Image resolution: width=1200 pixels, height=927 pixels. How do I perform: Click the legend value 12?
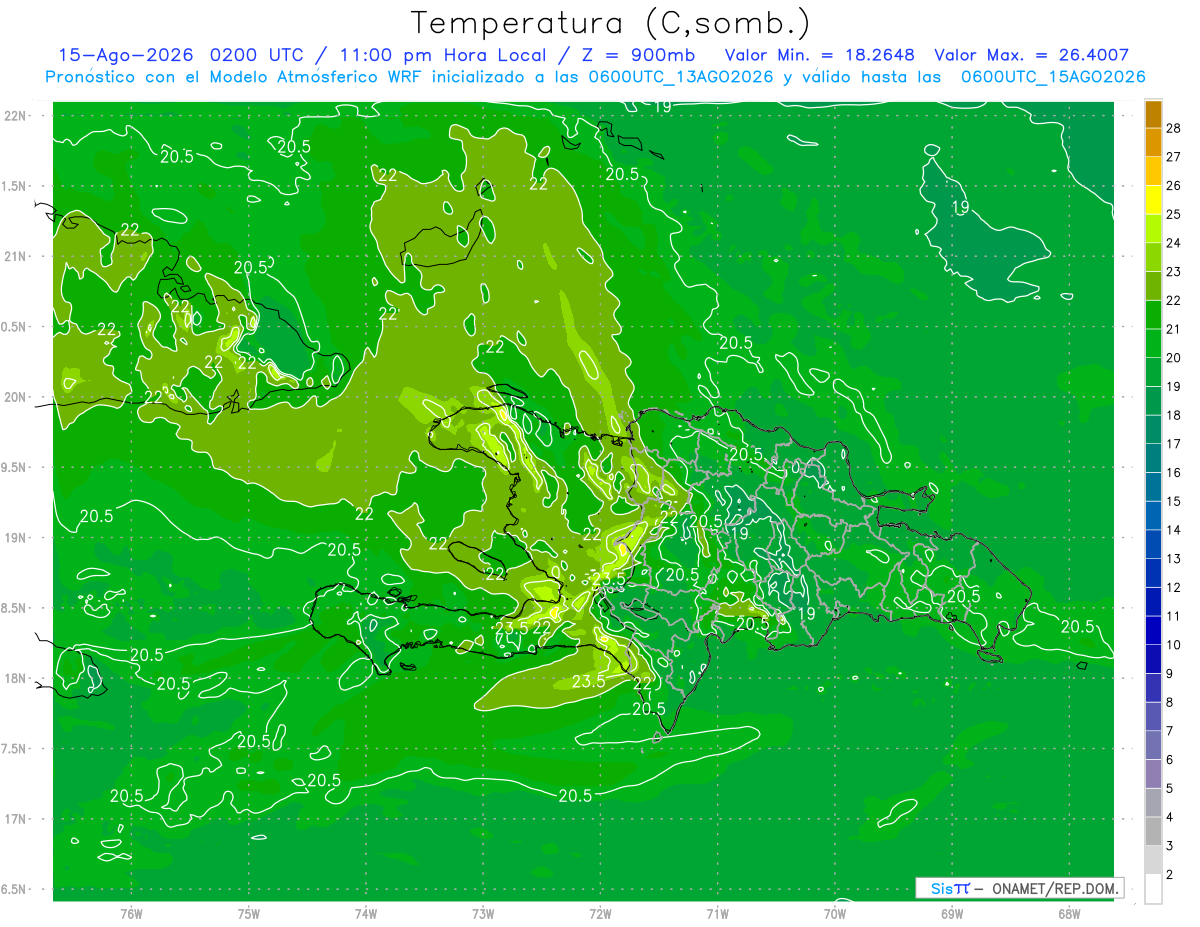[1174, 587]
